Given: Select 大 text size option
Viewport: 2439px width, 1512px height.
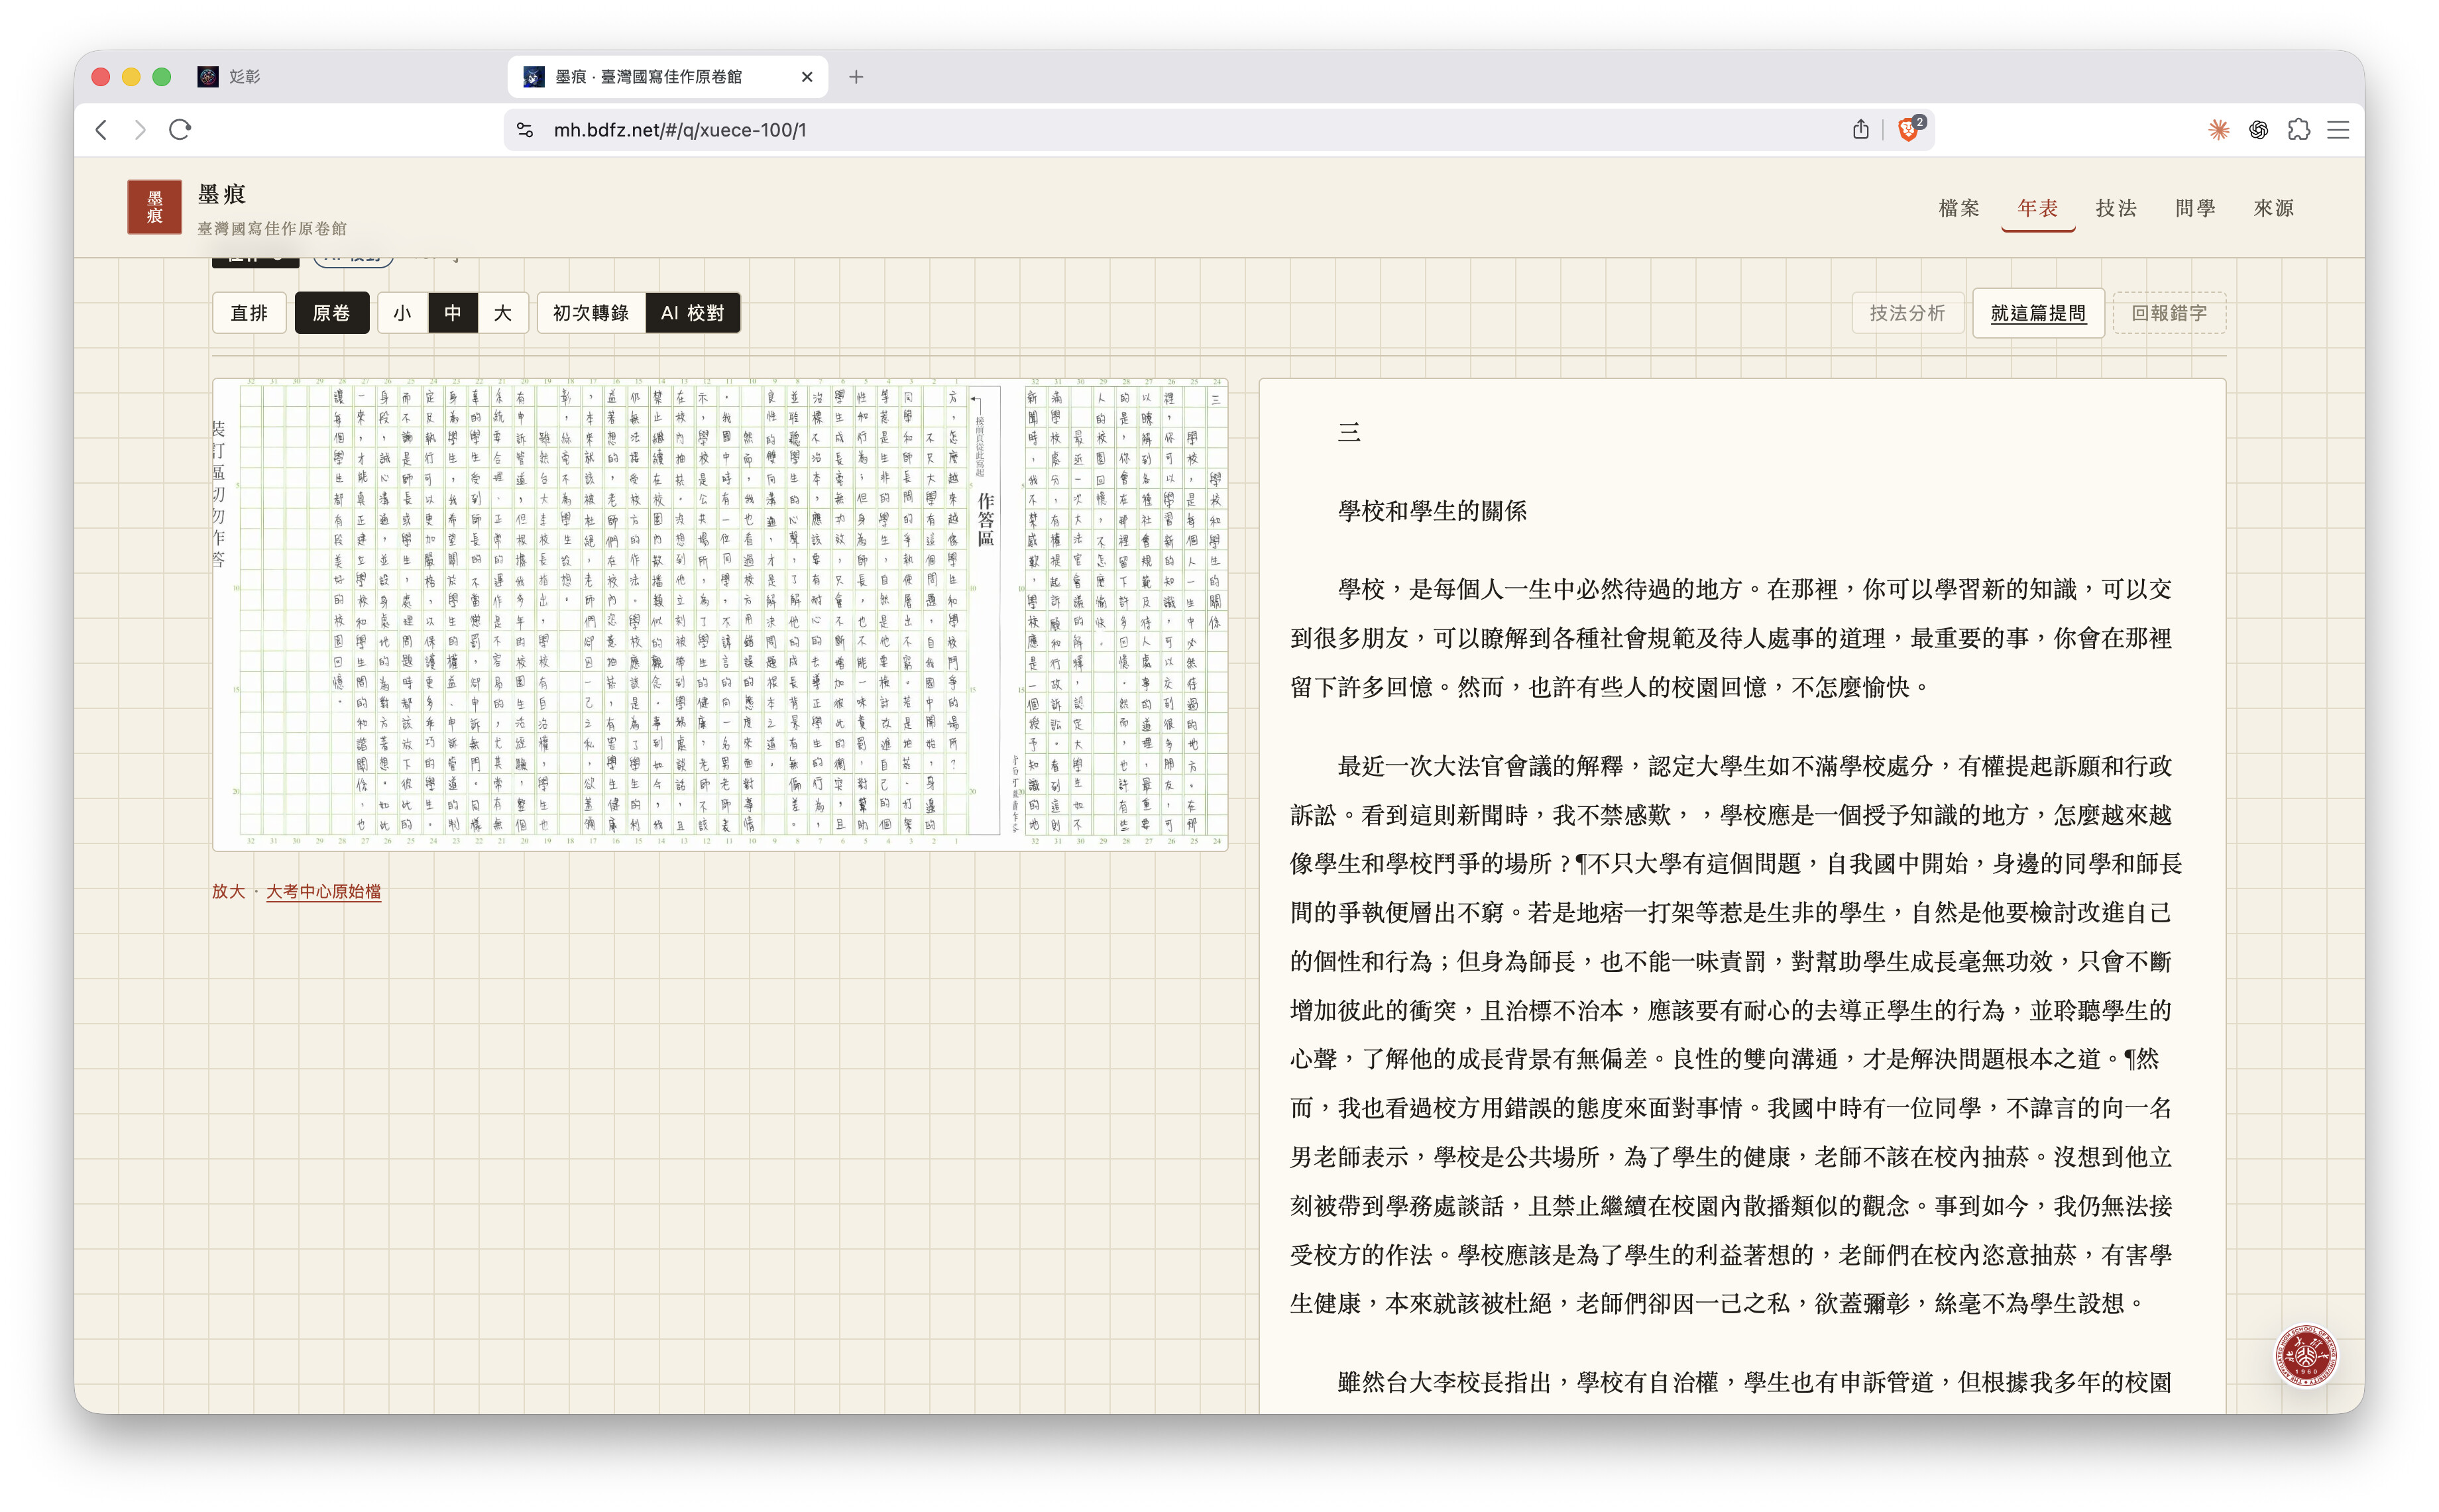Looking at the screenshot, I should [x=503, y=313].
